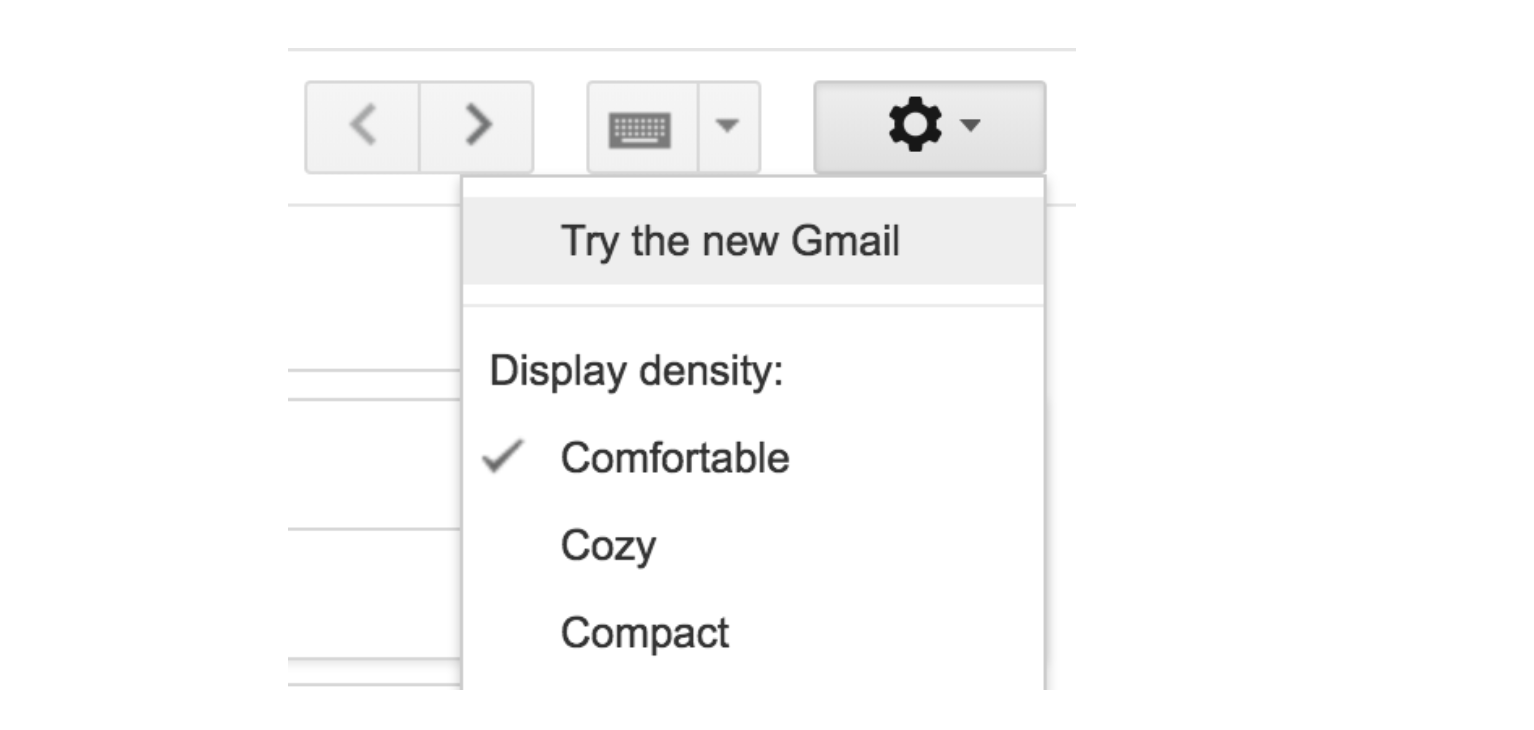Viewport: 1534px width, 730px height.
Task: Click the Display density heading
Action: [x=636, y=372]
